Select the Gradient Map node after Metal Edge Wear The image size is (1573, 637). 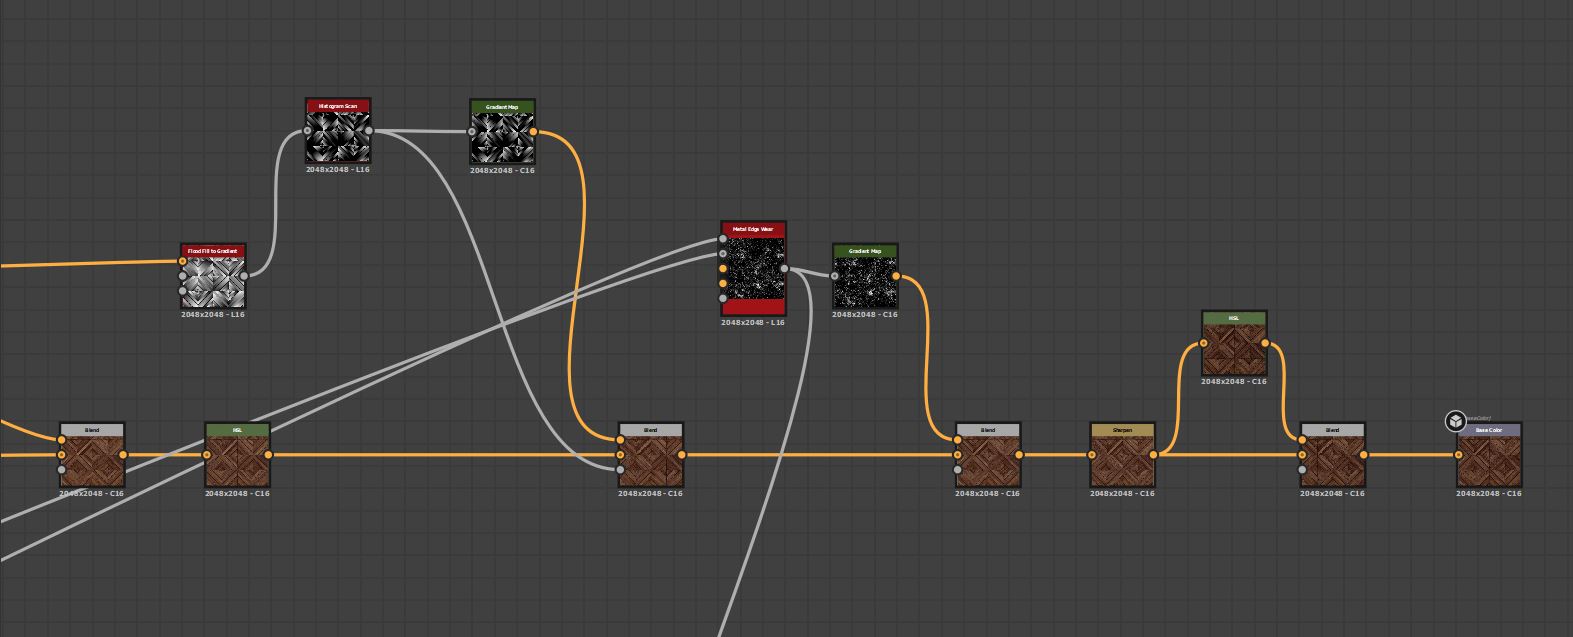click(x=865, y=276)
